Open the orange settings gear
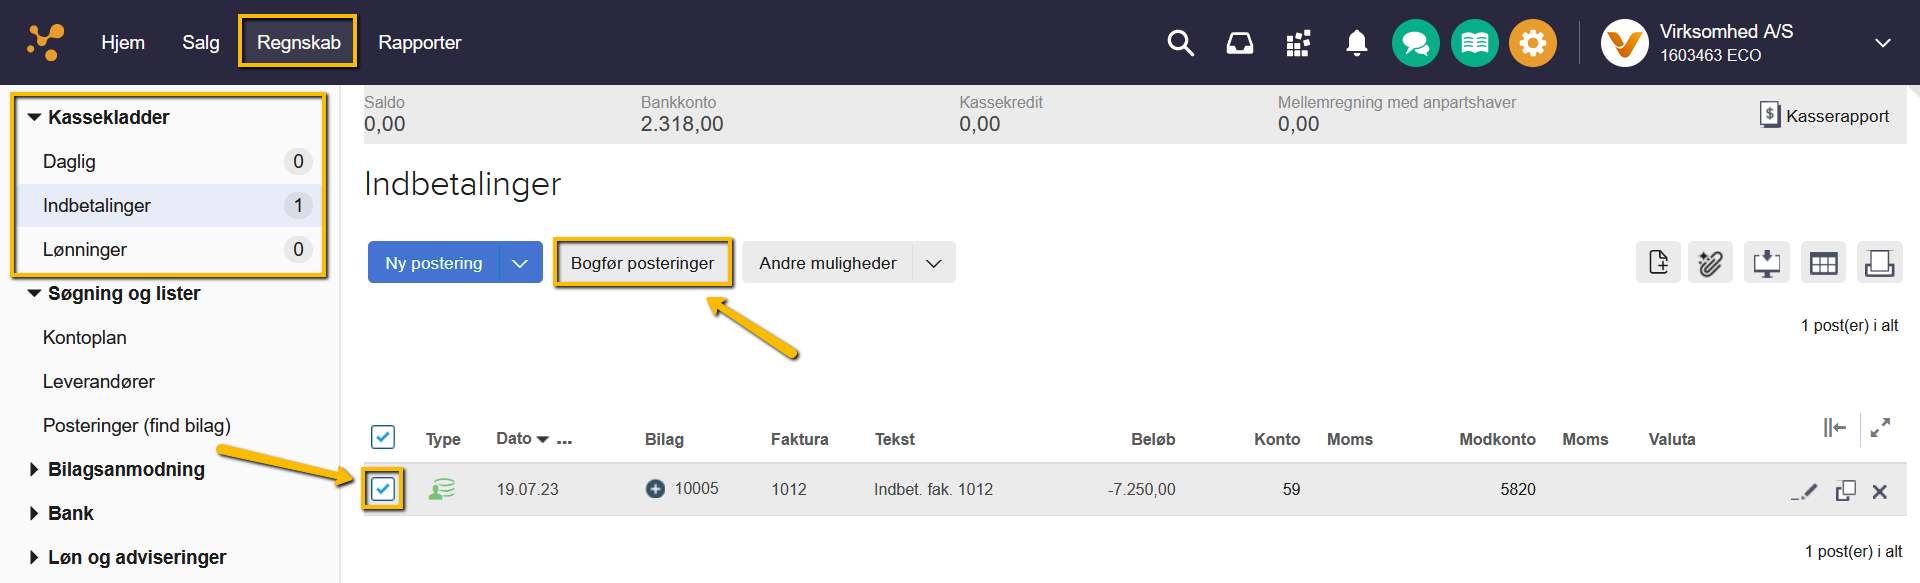The image size is (1920, 583). pyautogui.click(x=1532, y=43)
